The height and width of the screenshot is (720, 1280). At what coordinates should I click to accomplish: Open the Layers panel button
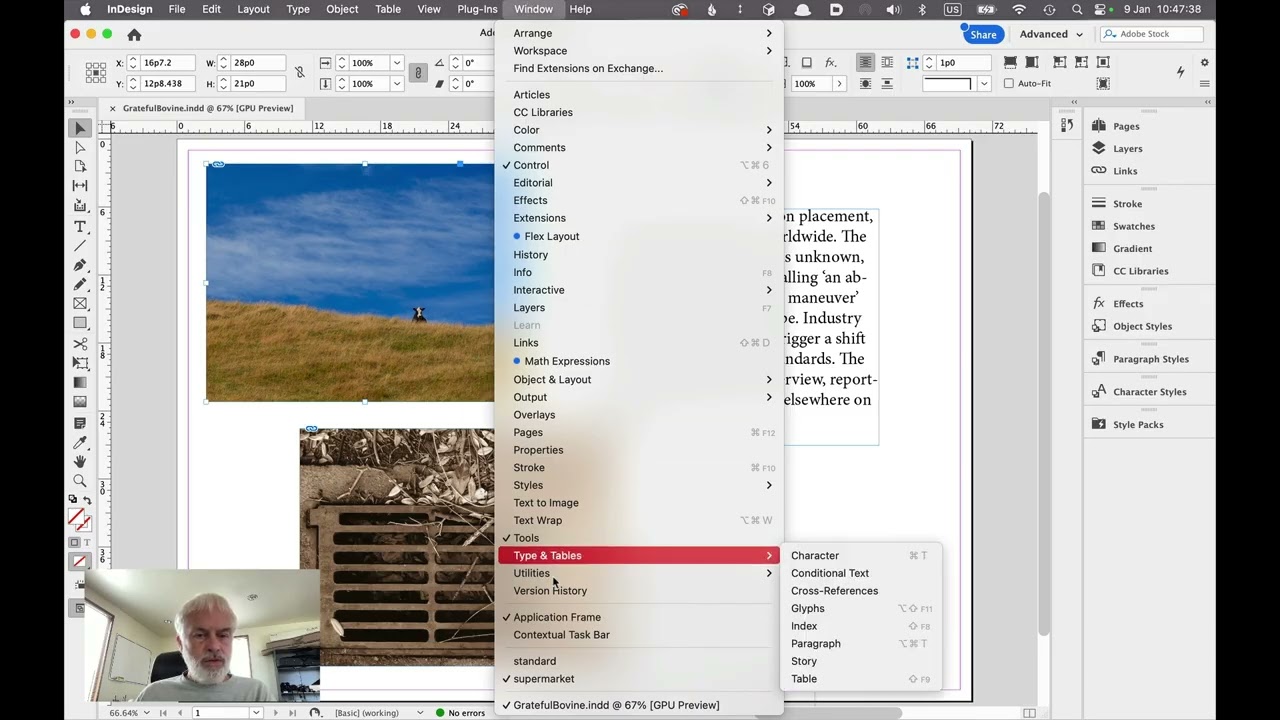tap(1128, 149)
